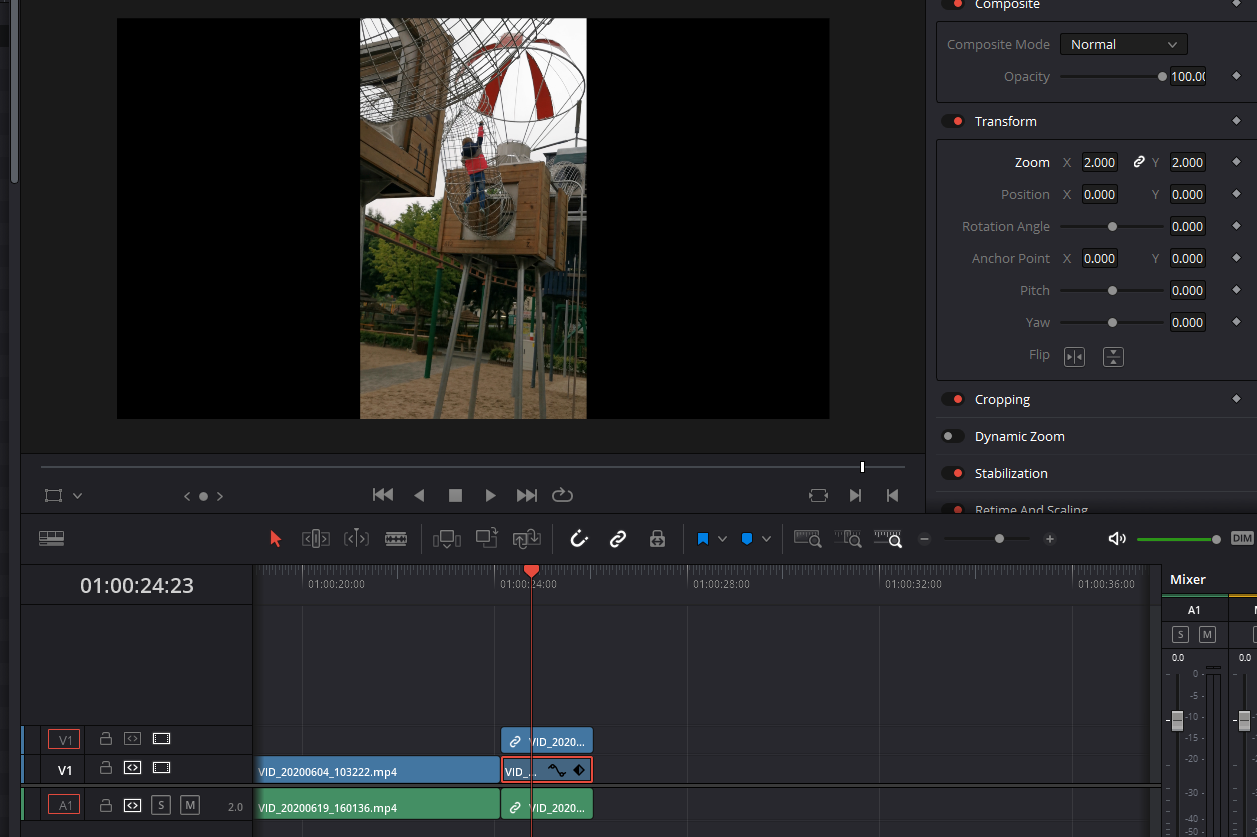Activate the Trim Edit Mode tool

[315, 539]
